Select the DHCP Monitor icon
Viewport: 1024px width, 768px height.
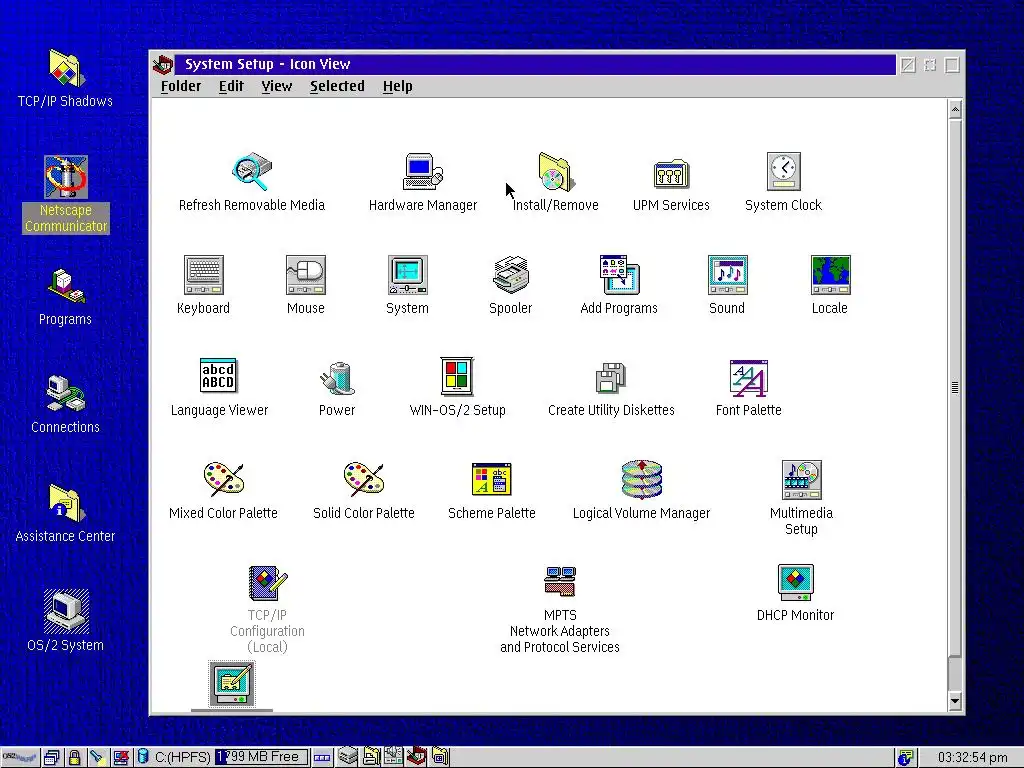click(795, 582)
